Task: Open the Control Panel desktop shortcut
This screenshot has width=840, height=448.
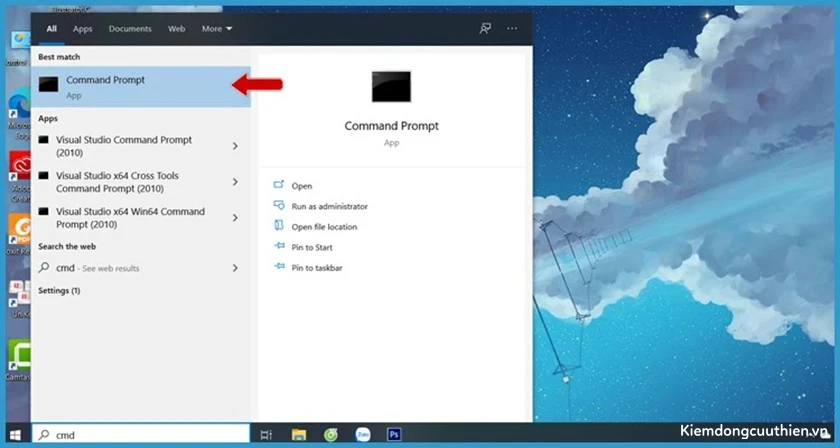Action: 19,48
